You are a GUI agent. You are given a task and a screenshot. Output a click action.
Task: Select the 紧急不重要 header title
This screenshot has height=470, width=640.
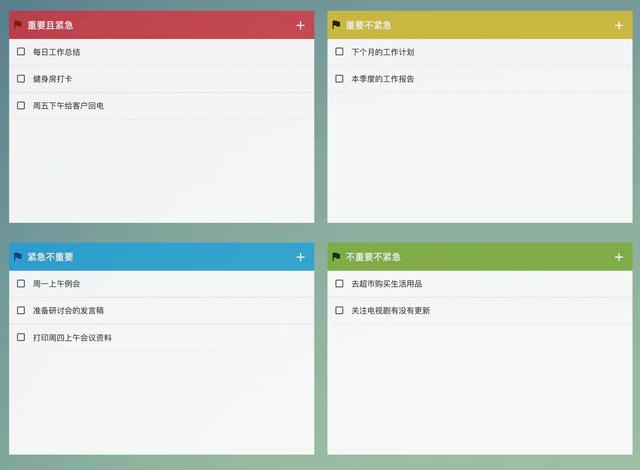point(50,257)
